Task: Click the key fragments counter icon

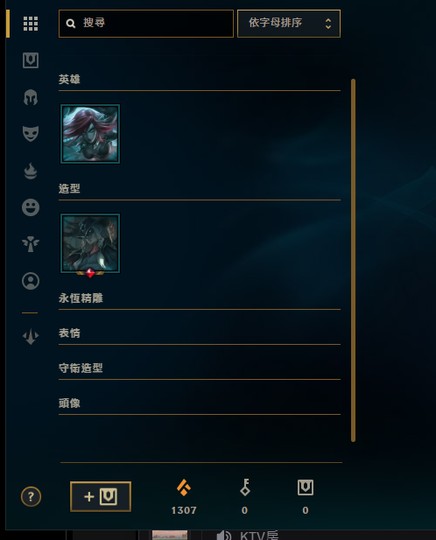Action: [245, 487]
